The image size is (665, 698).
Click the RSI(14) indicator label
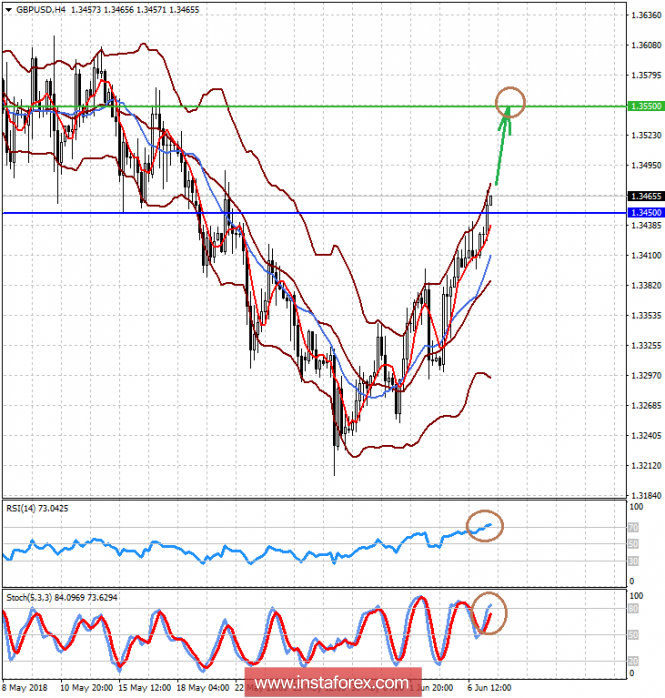pos(37,508)
